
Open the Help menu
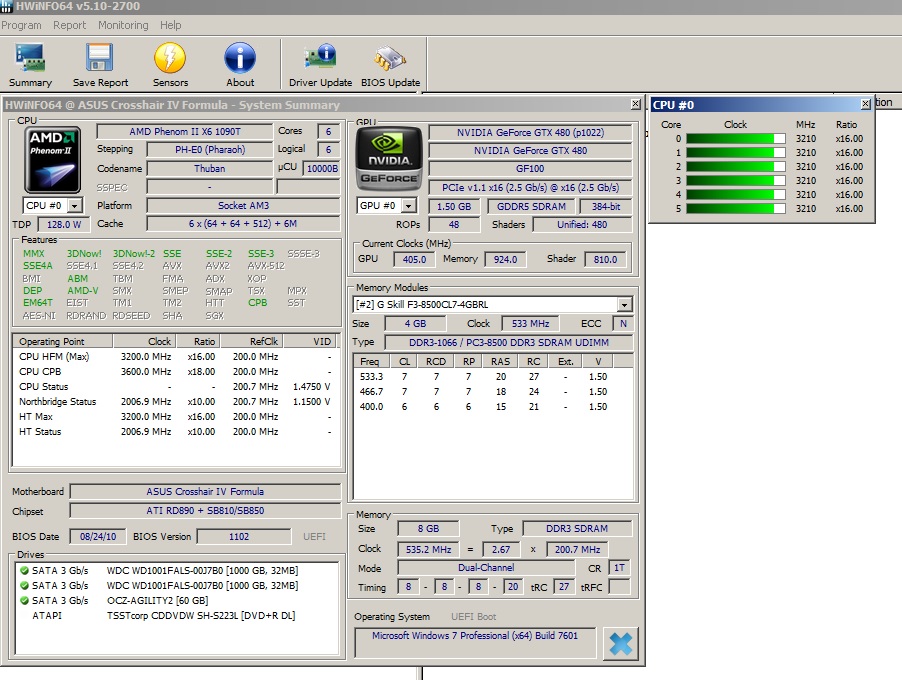pos(171,25)
